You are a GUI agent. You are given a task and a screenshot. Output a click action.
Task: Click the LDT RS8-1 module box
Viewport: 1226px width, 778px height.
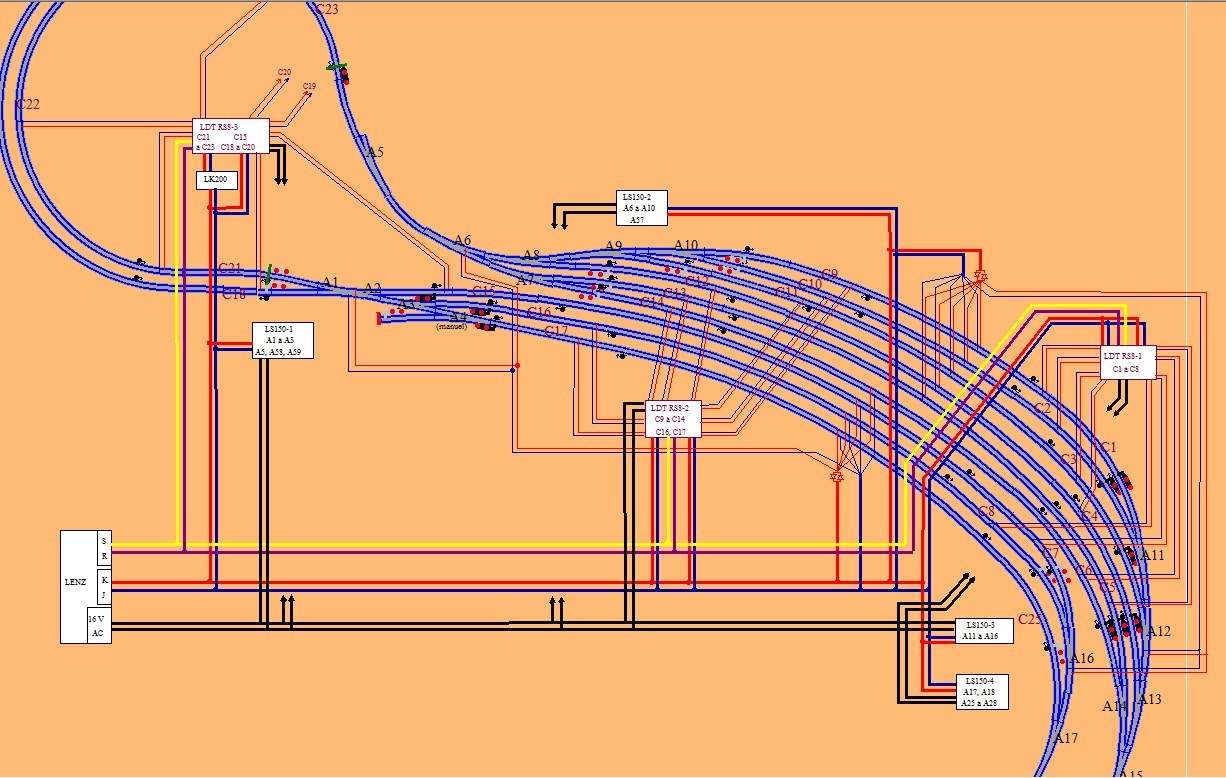click(1129, 363)
